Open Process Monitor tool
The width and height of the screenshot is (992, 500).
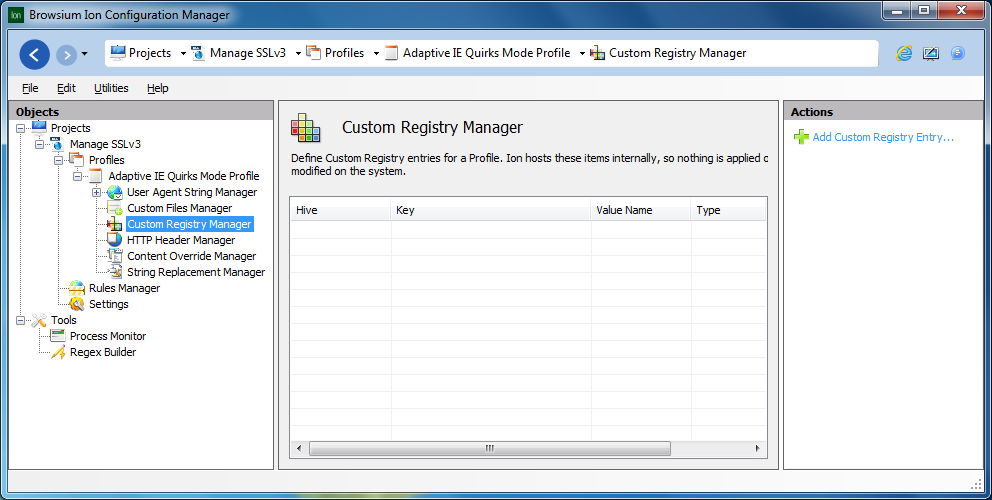(108, 336)
